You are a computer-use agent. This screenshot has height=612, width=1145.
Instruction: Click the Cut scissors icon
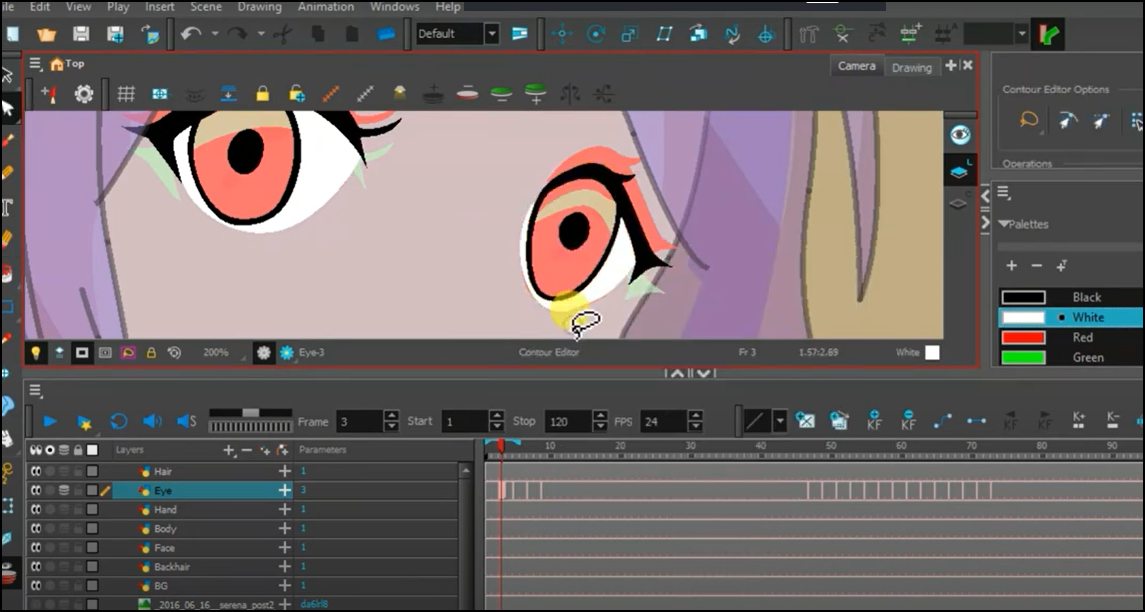[283, 34]
